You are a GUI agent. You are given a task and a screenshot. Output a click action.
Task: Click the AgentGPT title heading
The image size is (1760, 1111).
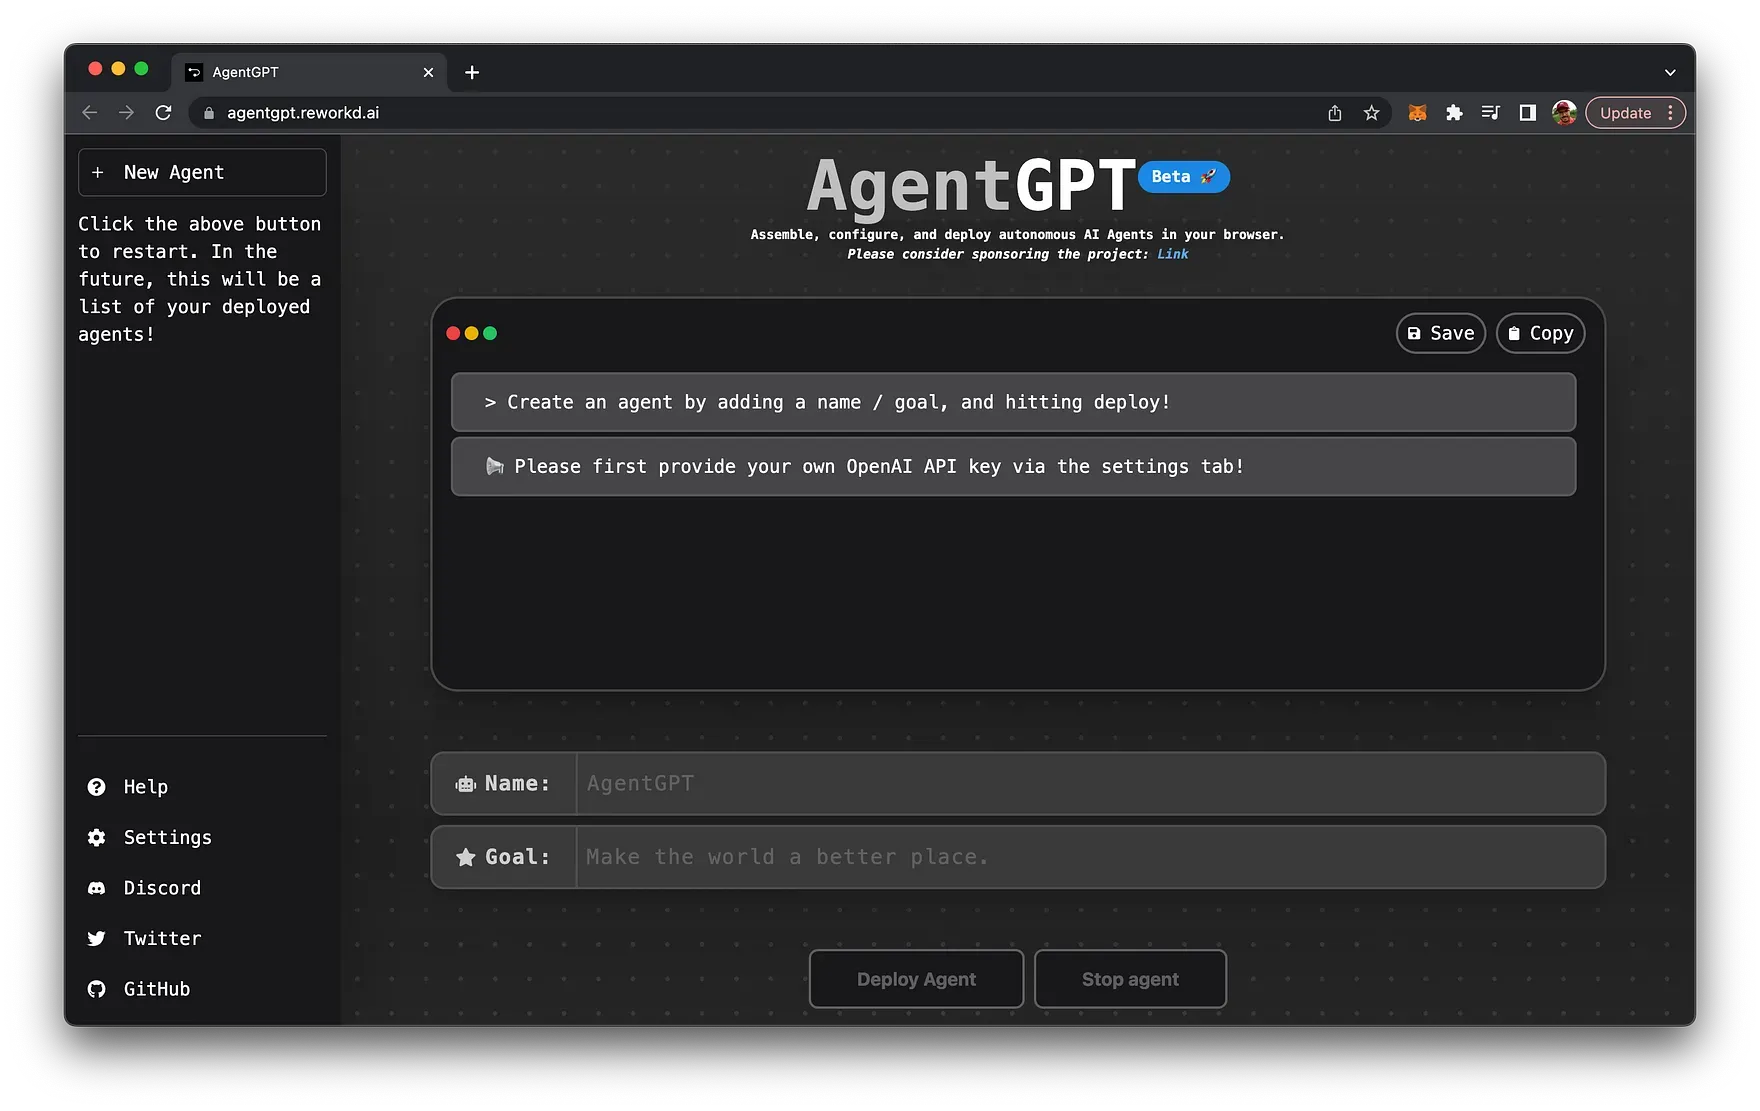[971, 186]
